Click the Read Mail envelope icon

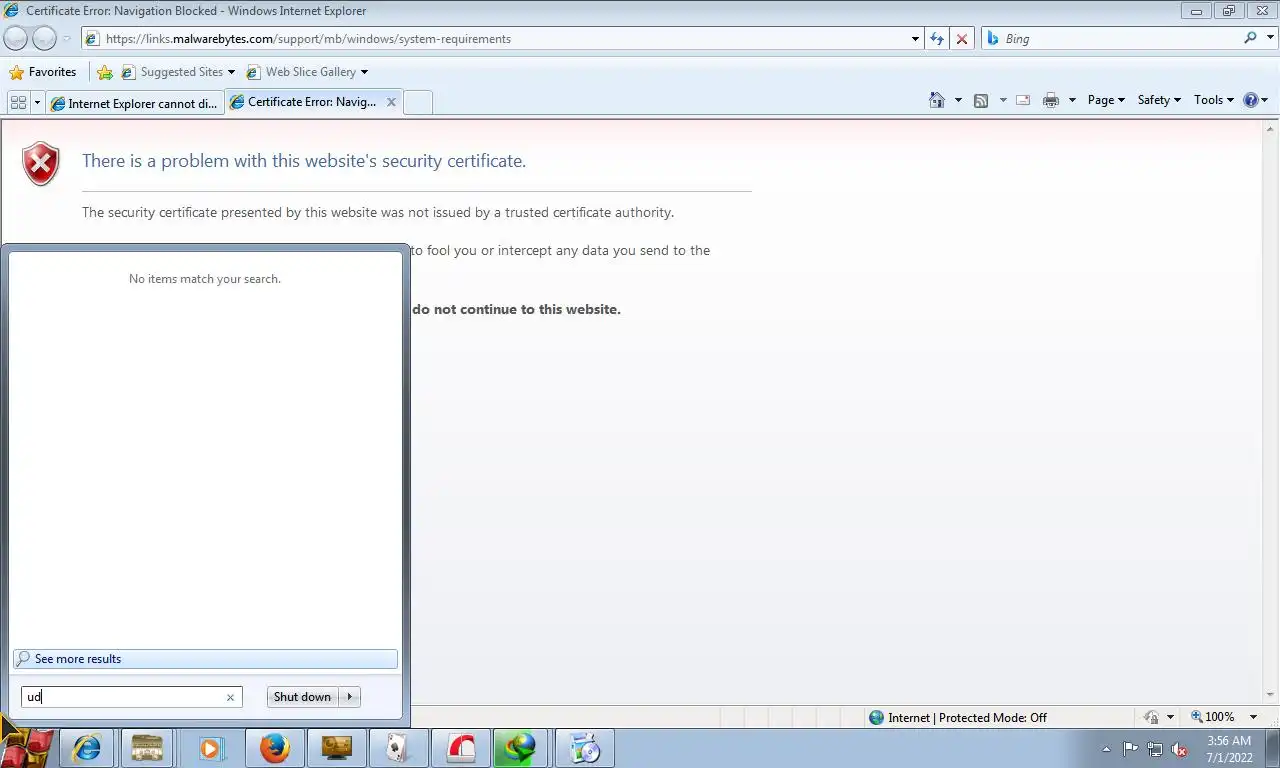(1023, 100)
